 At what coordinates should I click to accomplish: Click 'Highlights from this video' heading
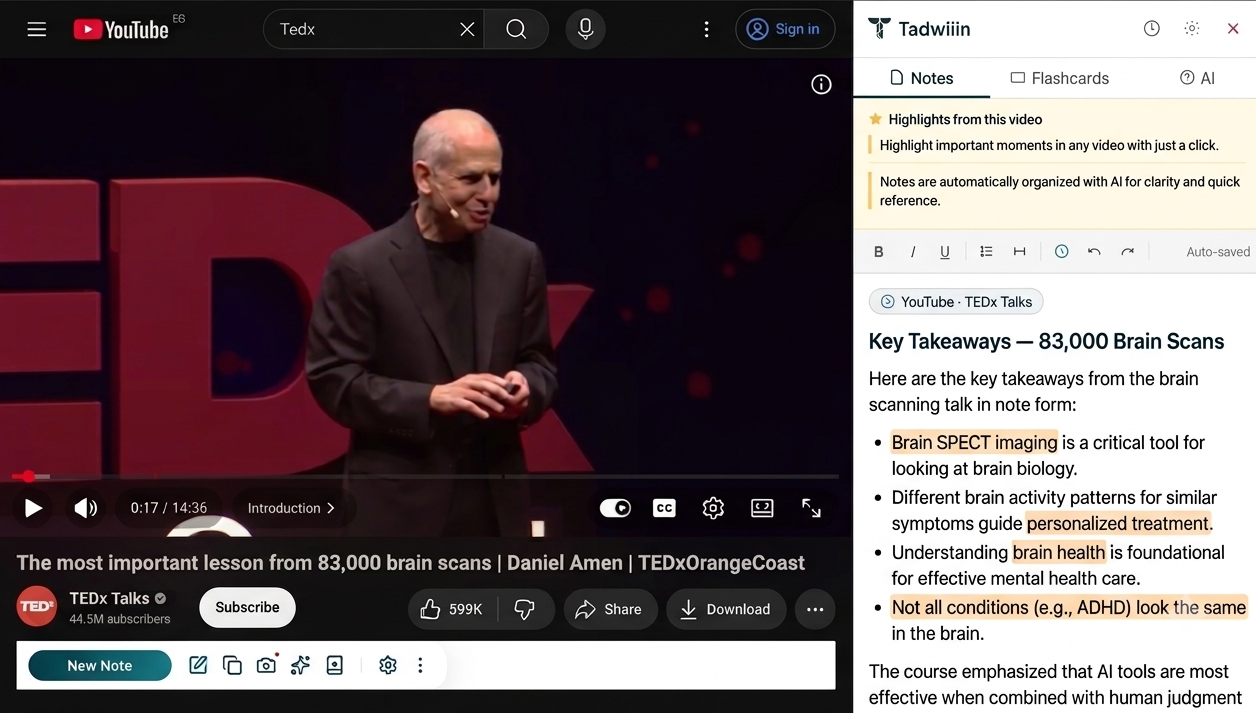[965, 119]
